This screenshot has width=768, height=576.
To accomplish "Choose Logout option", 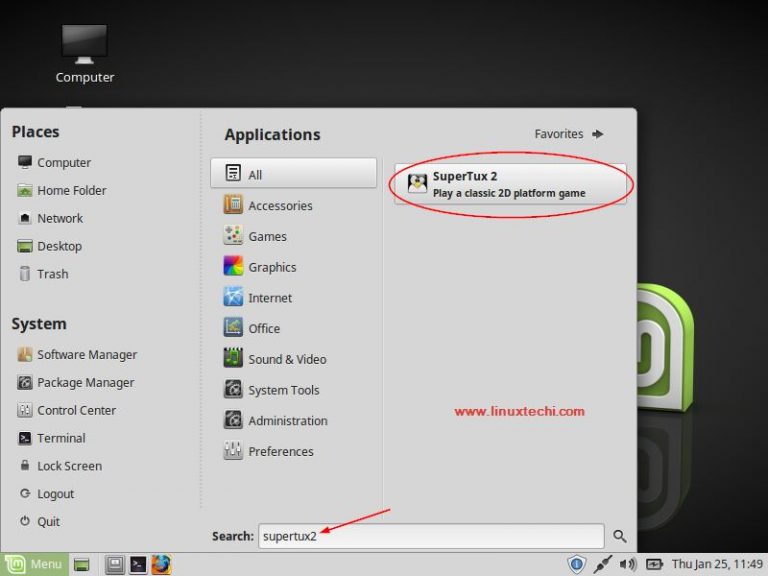I will [46, 494].
